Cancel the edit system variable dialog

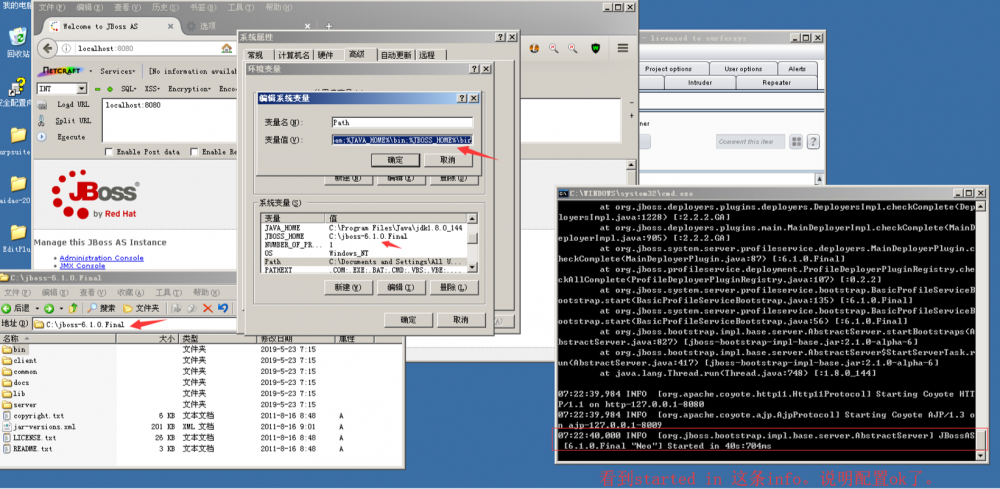(x=448, y=159)
